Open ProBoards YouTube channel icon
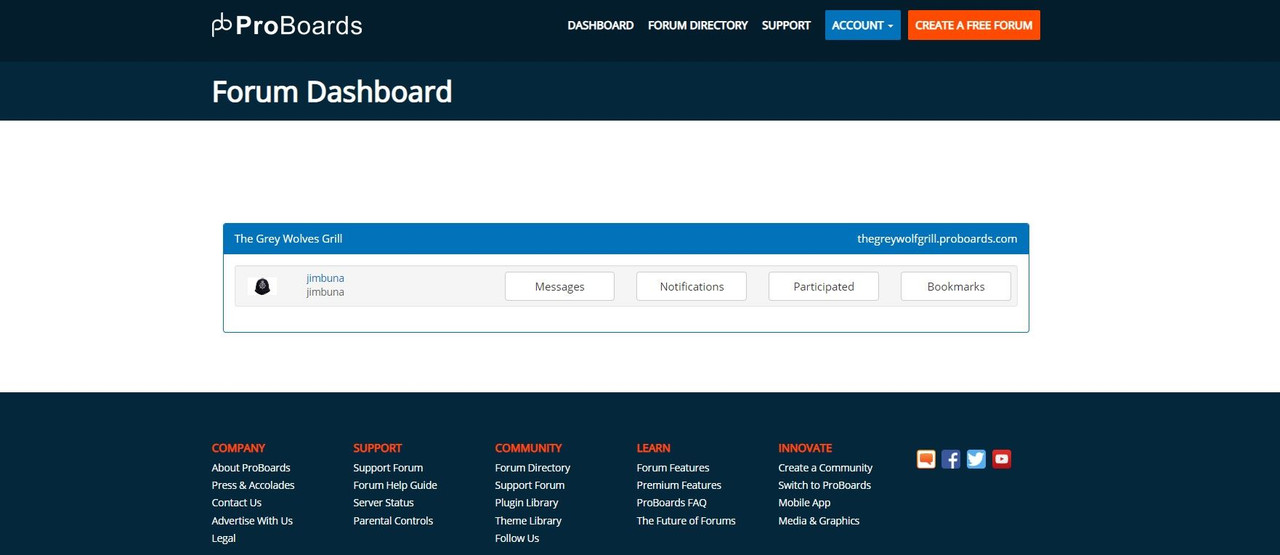The image size is (1280, 555). (1001, 459)
